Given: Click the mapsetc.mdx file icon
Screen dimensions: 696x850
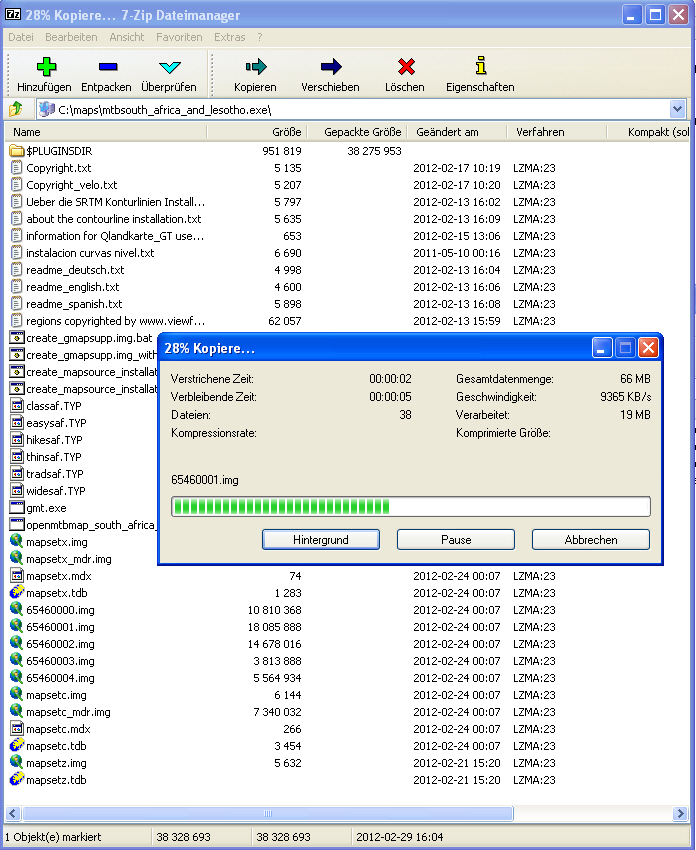Looking at the screenshot, I should coord(17,729).
